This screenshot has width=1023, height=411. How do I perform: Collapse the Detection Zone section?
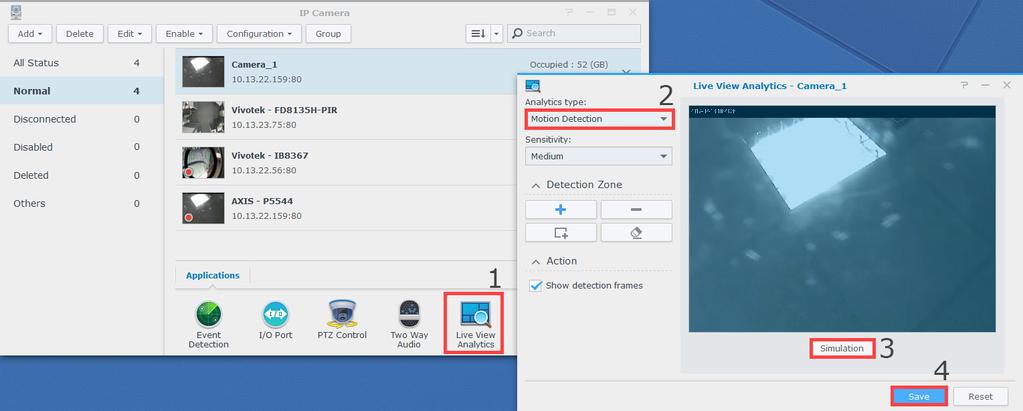click(x=536, y=185)
